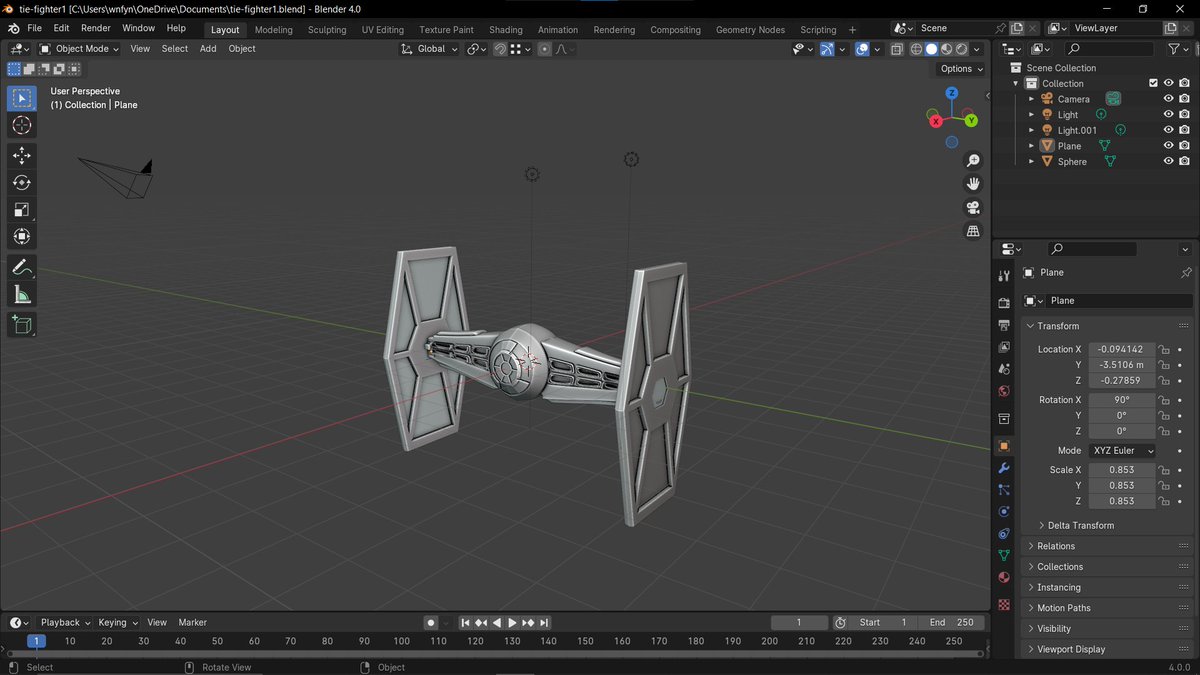The image size is (1200, 675).
Task: Open the outliner filter funnel
Action: pyautogui.click(x=1174, y=48)
